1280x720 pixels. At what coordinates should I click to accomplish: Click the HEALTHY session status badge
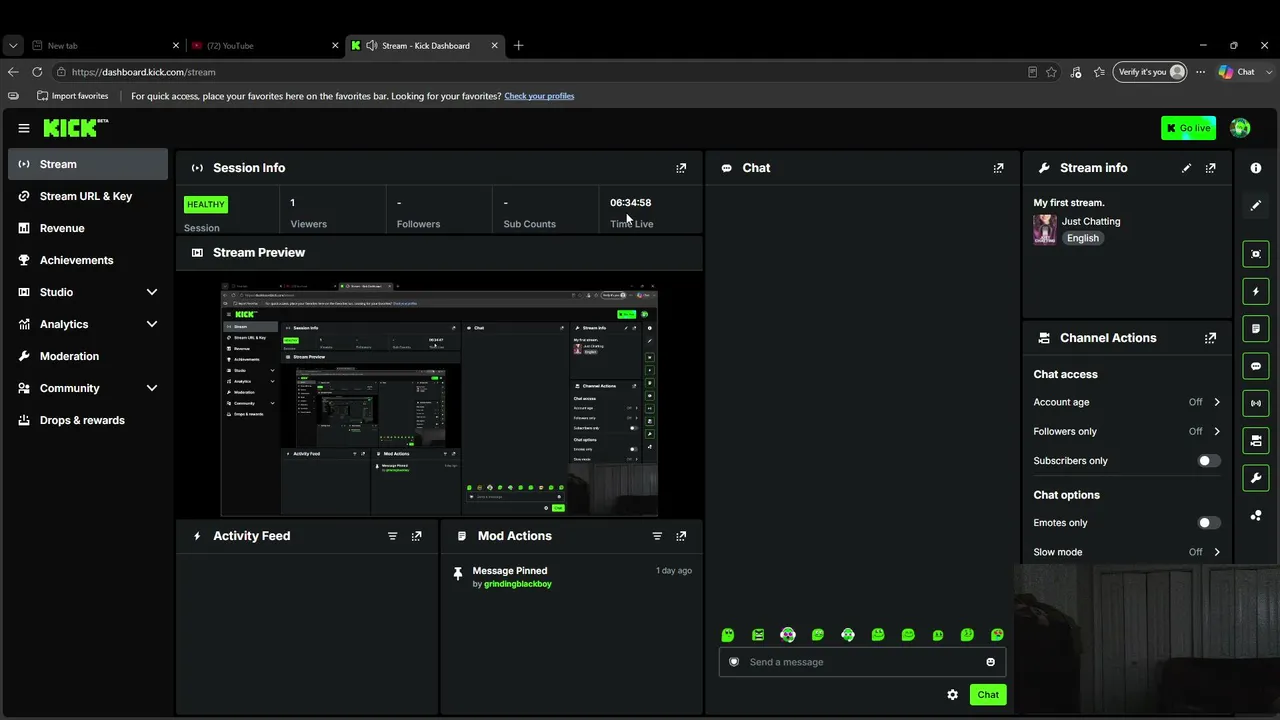(x=206, y=205)
